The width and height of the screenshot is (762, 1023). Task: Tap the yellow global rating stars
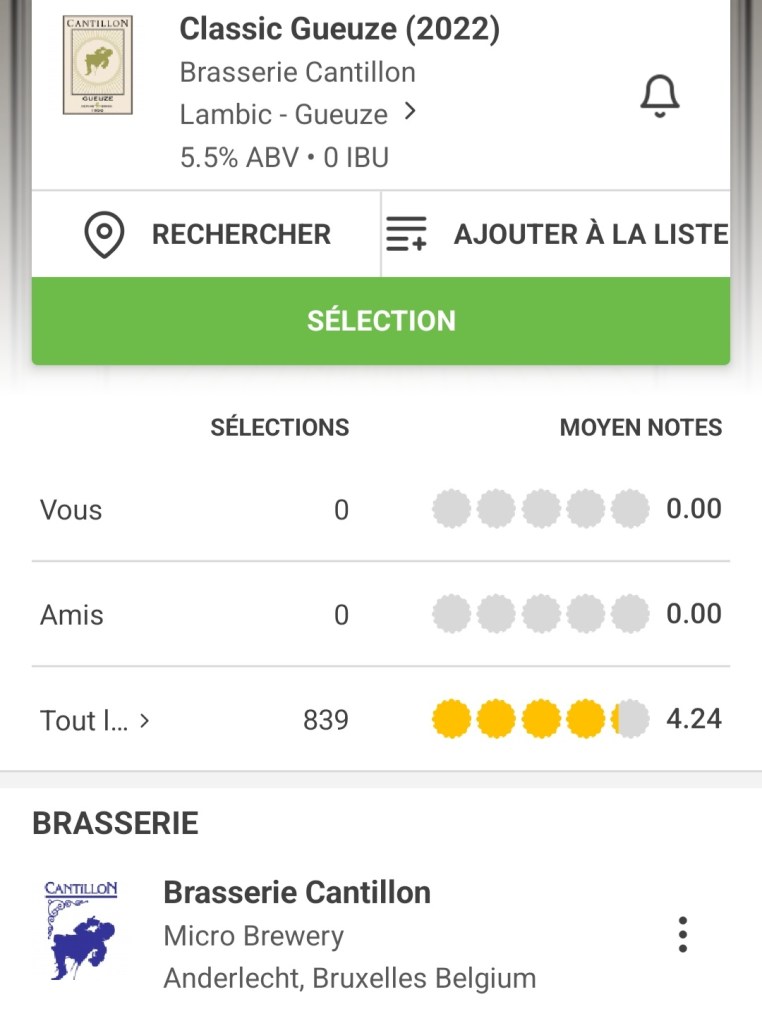tap(540, 719)
